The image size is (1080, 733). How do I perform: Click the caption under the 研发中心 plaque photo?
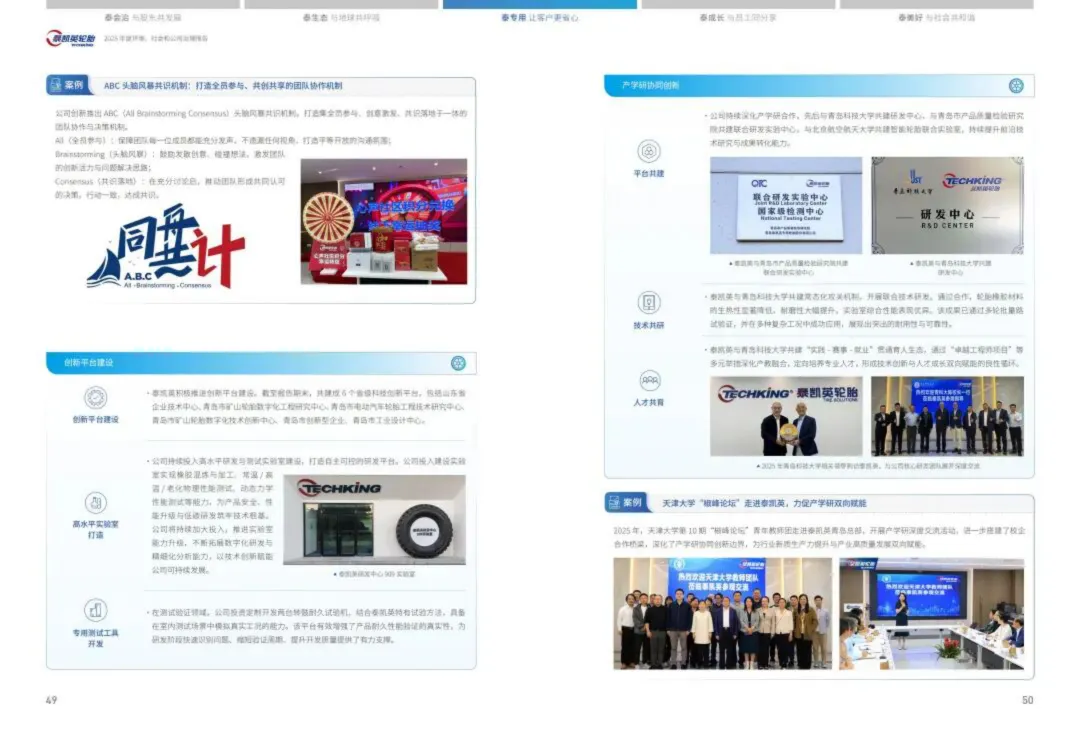[950, 268]
